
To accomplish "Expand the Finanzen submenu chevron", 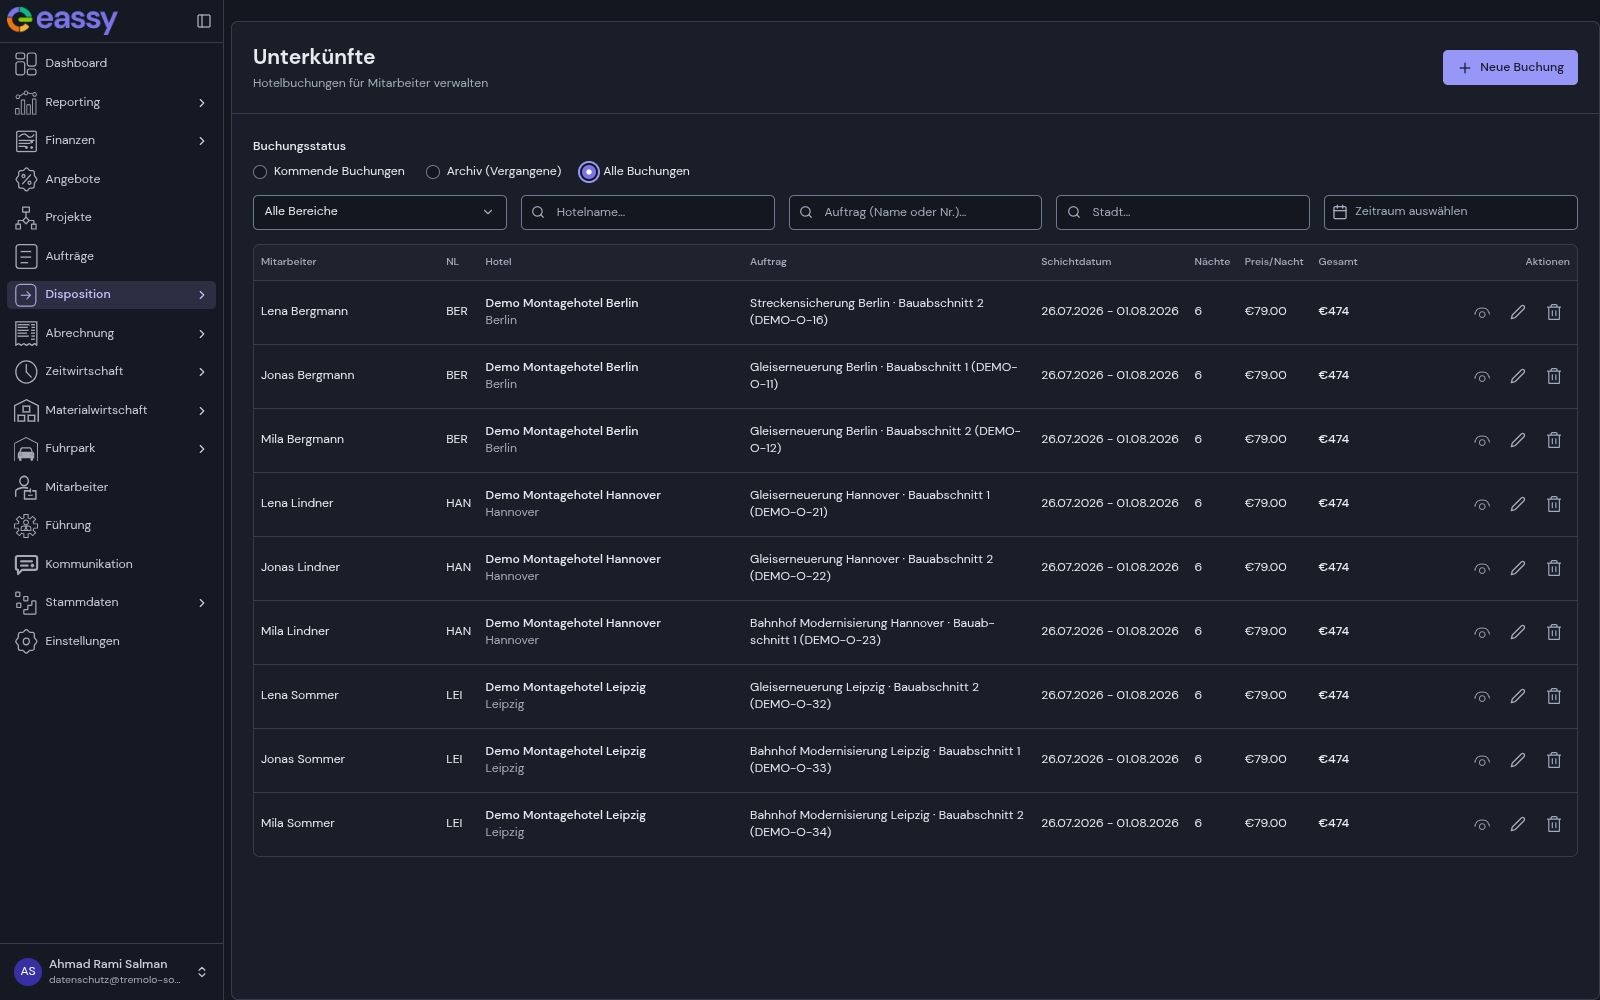I will tap(202, 141).
